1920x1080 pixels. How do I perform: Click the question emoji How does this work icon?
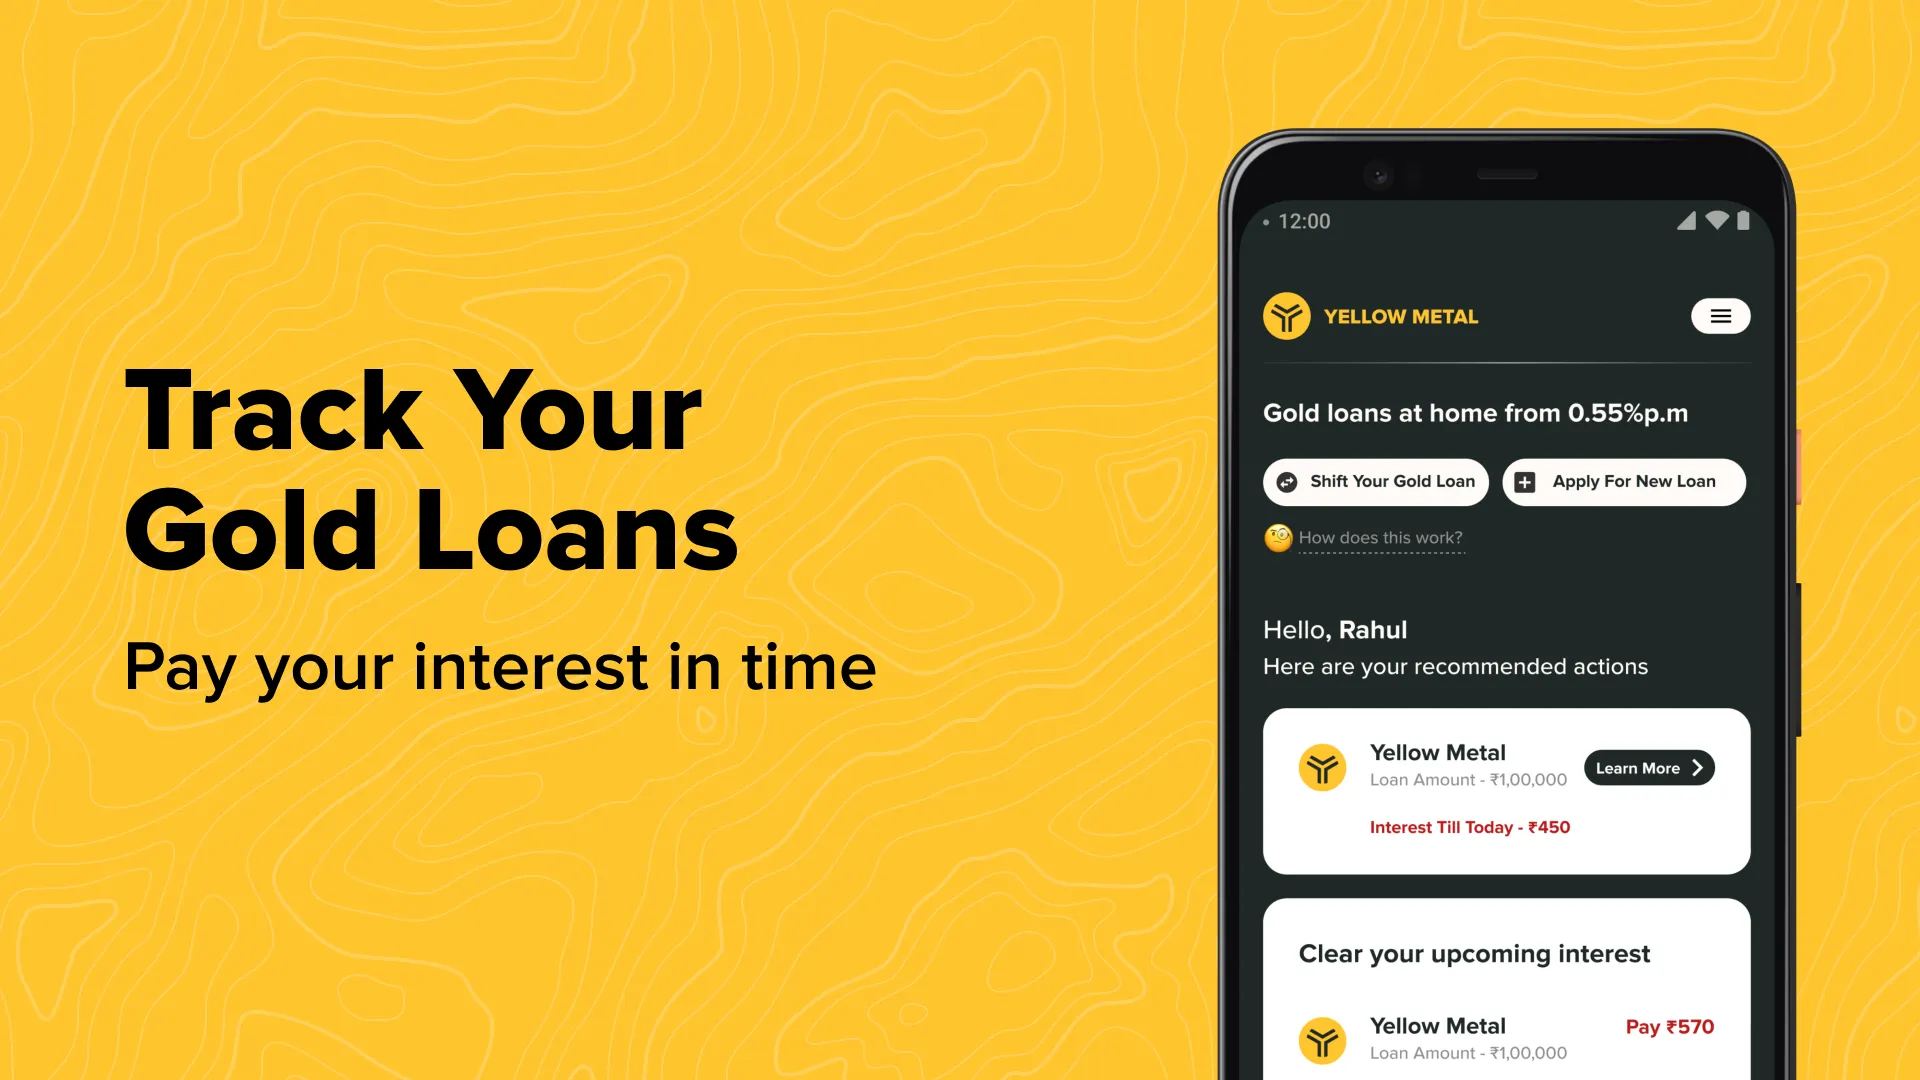click(x=1276, y=537)
